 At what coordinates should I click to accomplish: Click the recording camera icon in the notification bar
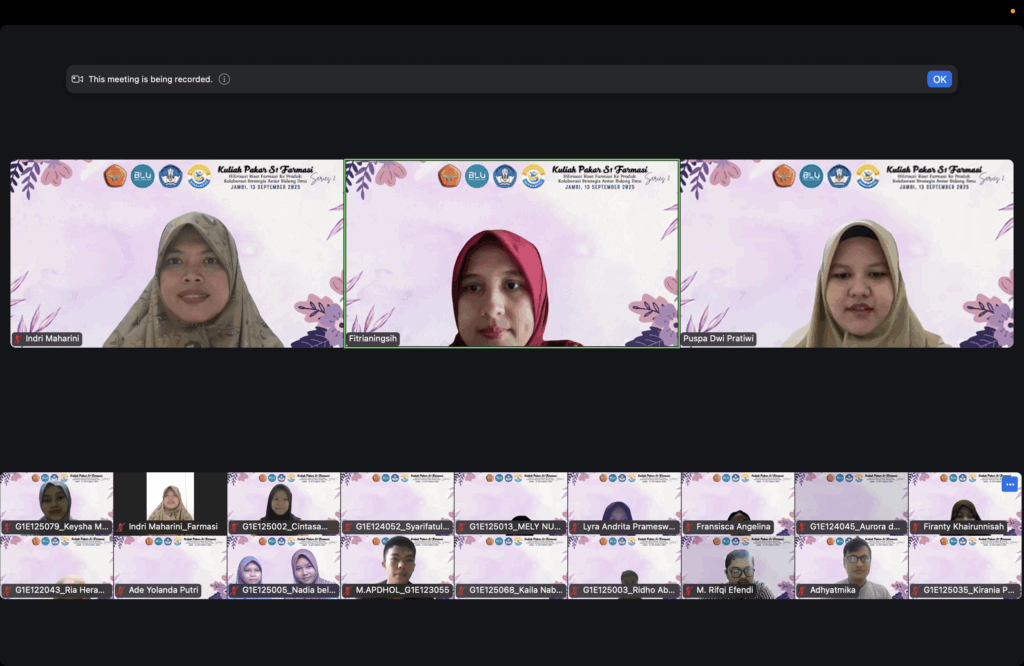coord(77,79)
